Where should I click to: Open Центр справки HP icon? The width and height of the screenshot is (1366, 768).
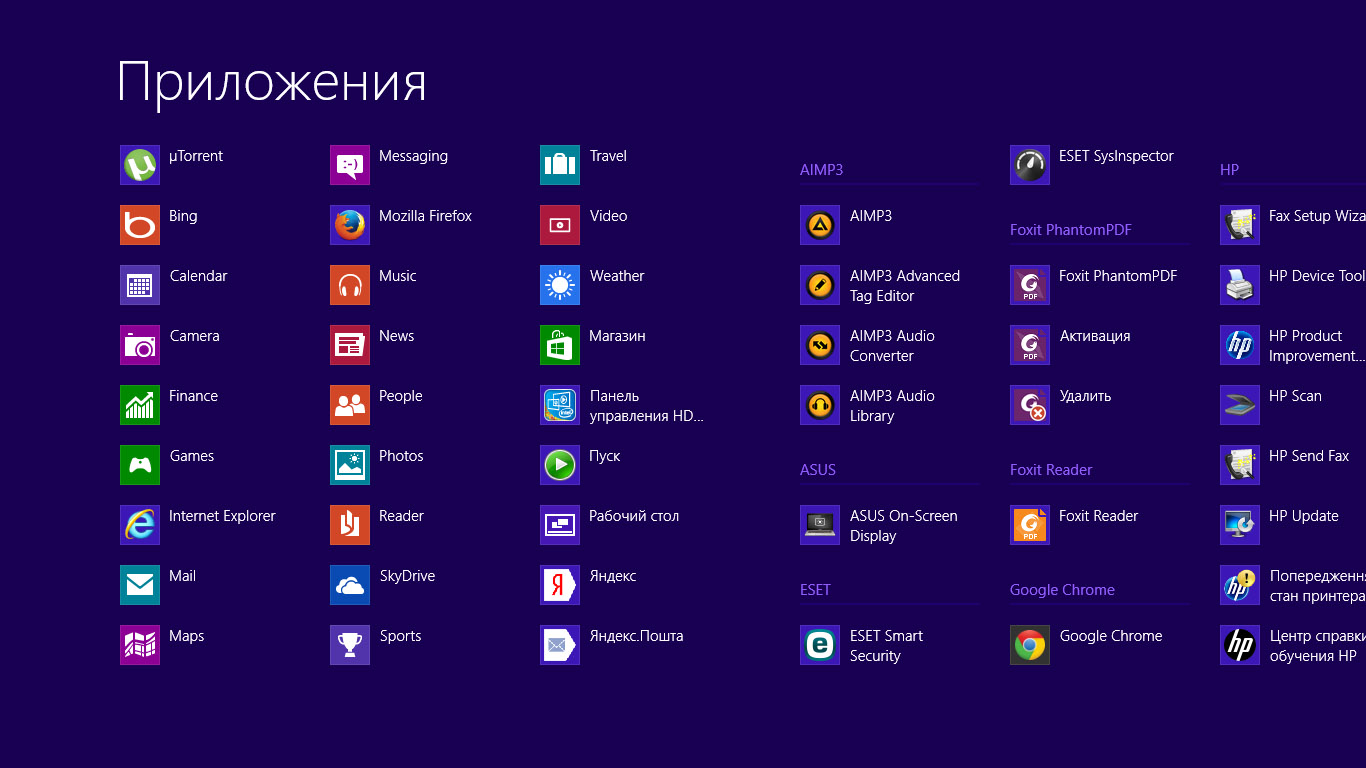click(1240, 645)
